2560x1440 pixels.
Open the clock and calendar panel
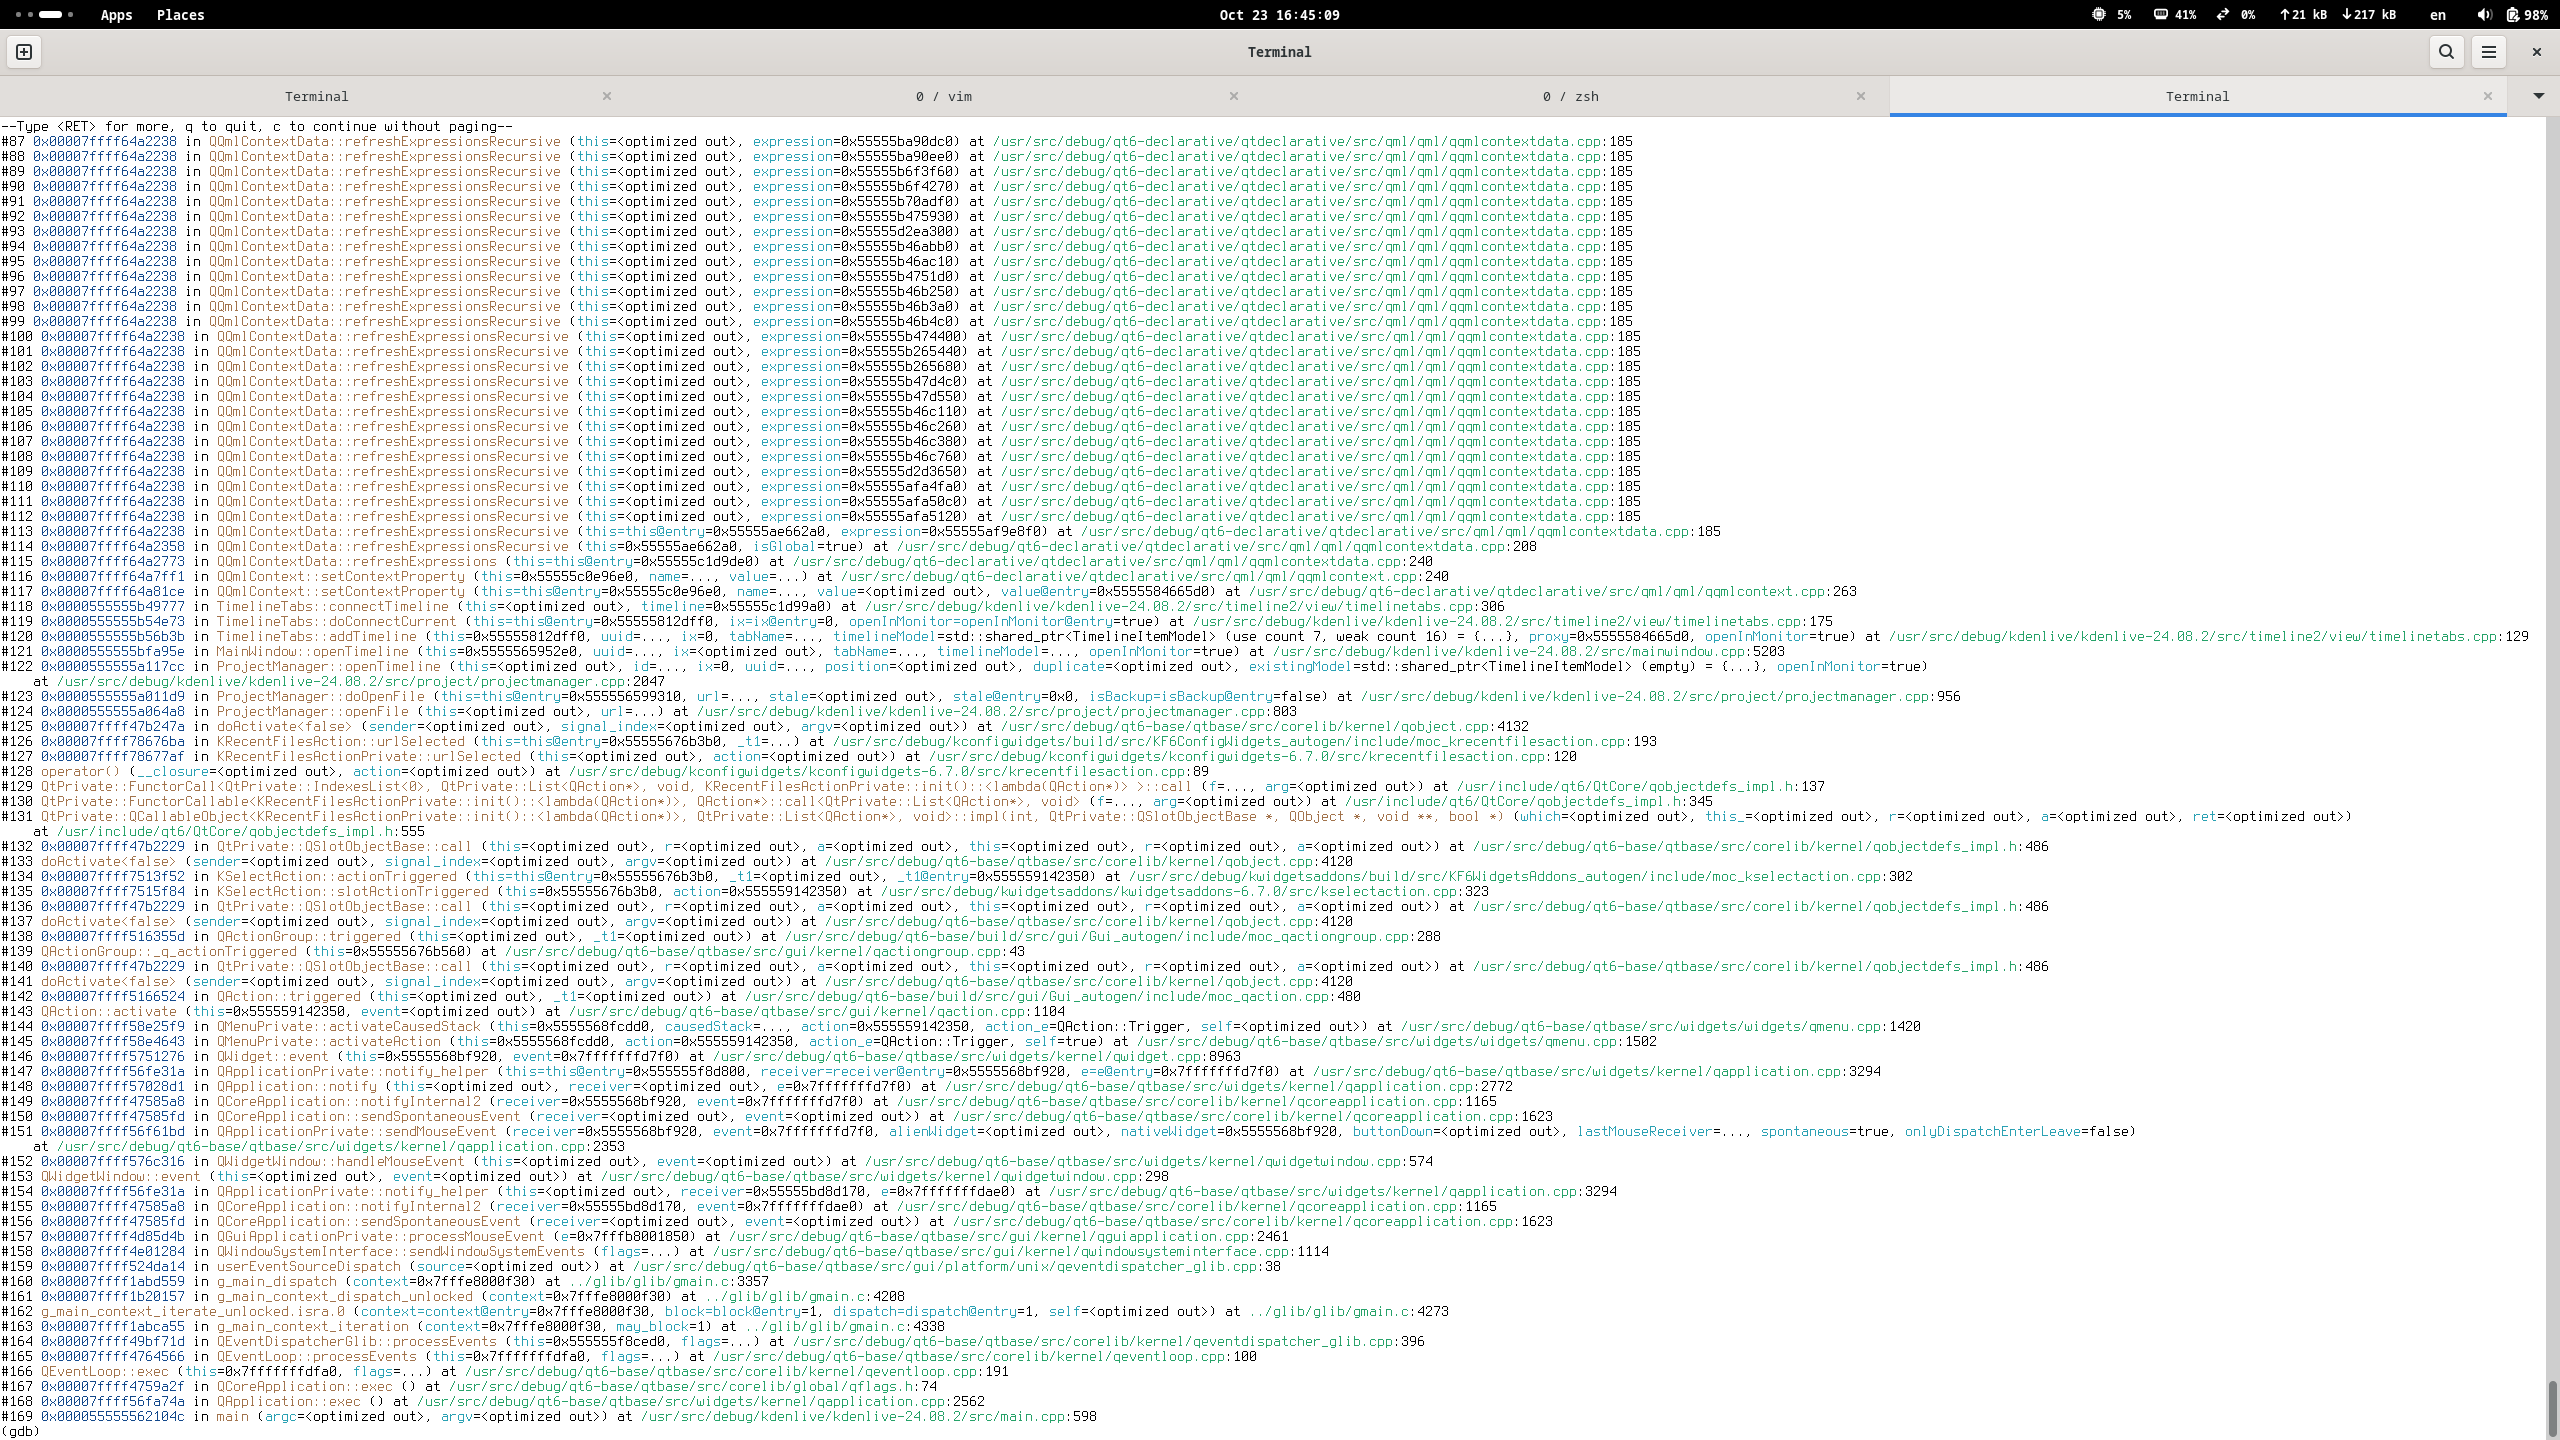point(1279,15)
